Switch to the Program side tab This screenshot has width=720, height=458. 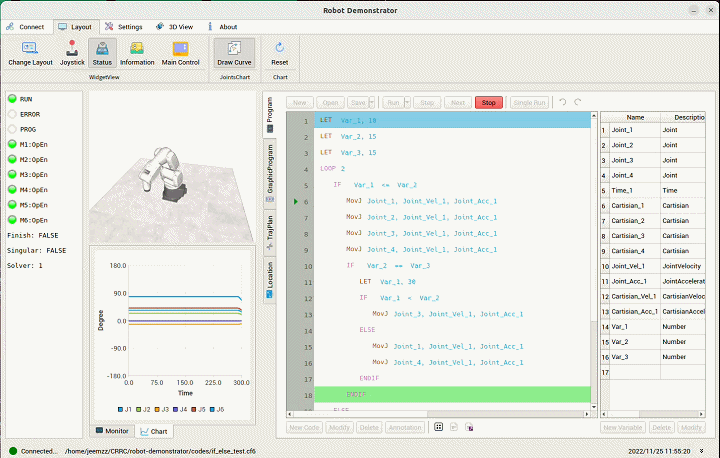point(270,114)
